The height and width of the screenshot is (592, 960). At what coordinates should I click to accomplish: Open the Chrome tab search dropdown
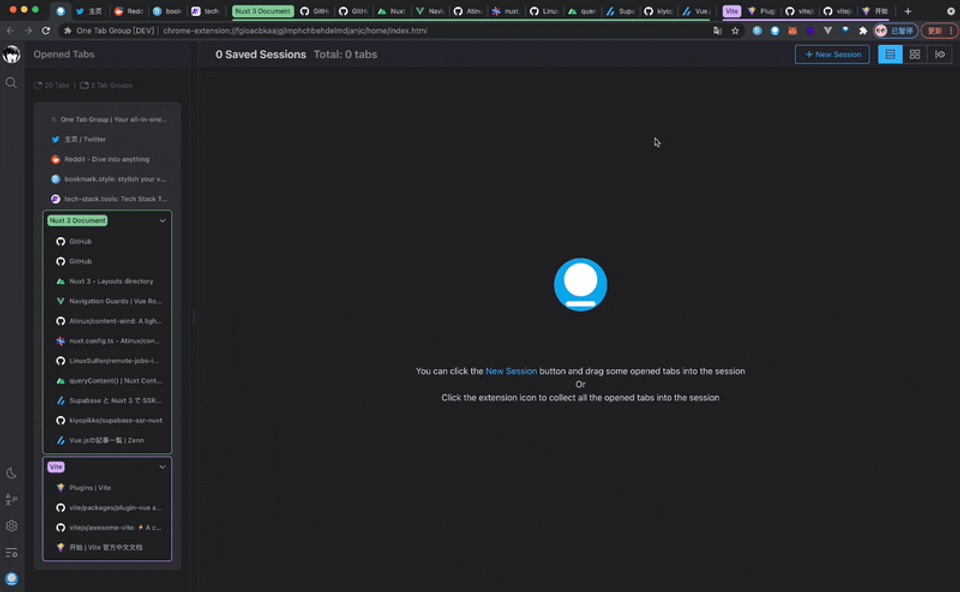point(951,11)
